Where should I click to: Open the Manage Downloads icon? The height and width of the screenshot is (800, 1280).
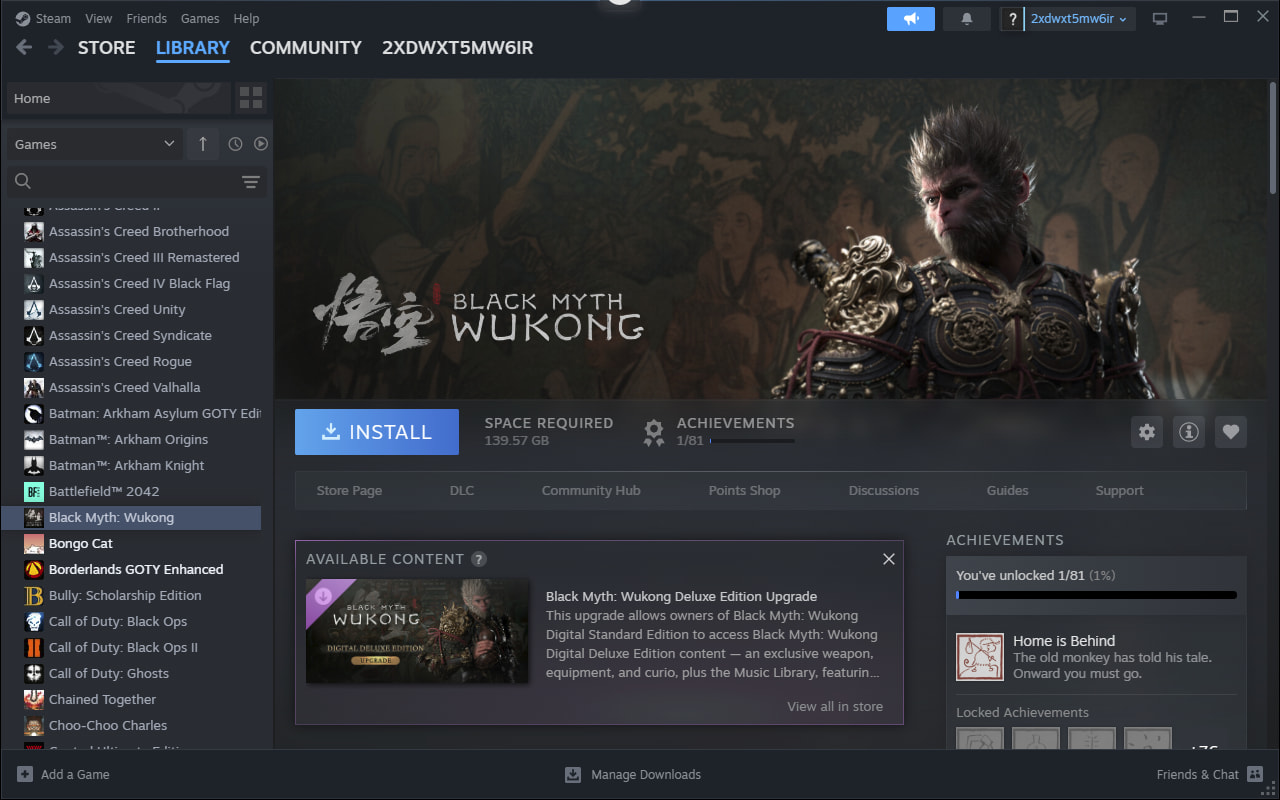[573, 774]
